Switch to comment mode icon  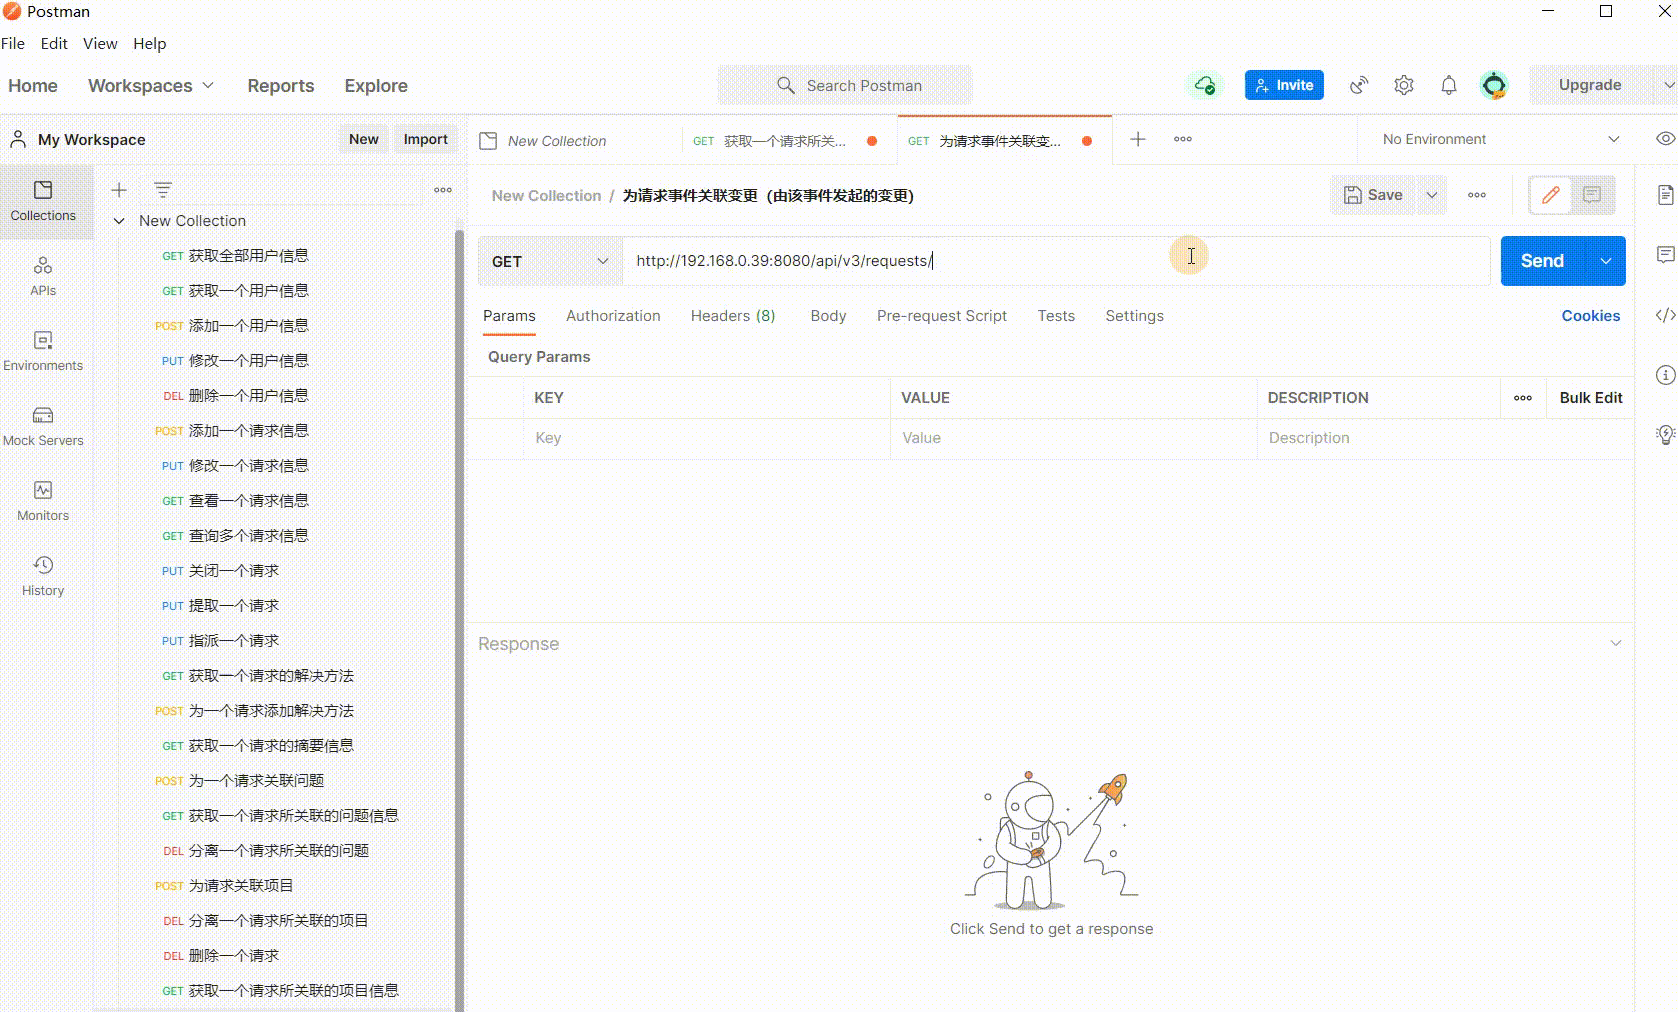point(1592,195)
